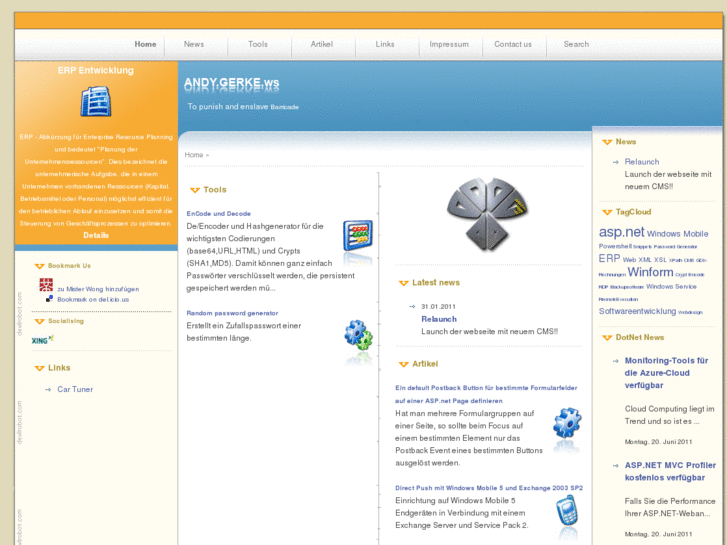Viewport: 727px width, 545px height.
Task: Click the Links heading arrow icon in left sidebar
Action: [x=39, y=368]
